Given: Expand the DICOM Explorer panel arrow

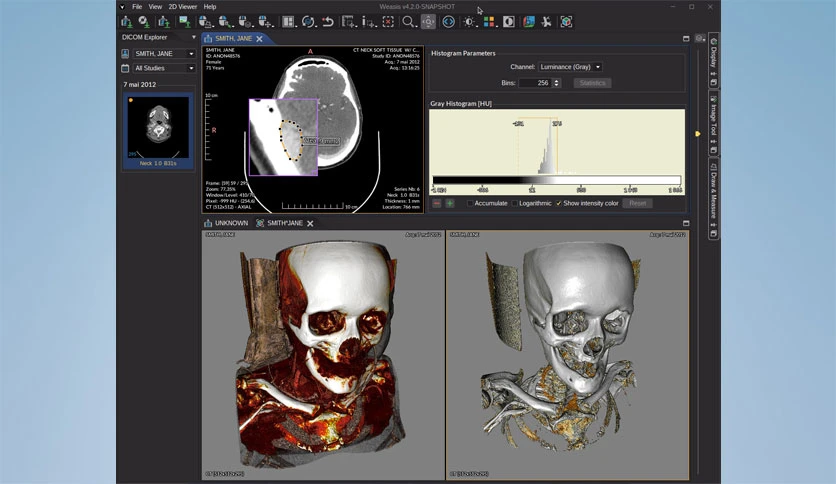Looking at the screenshot, I should (194, 37).
